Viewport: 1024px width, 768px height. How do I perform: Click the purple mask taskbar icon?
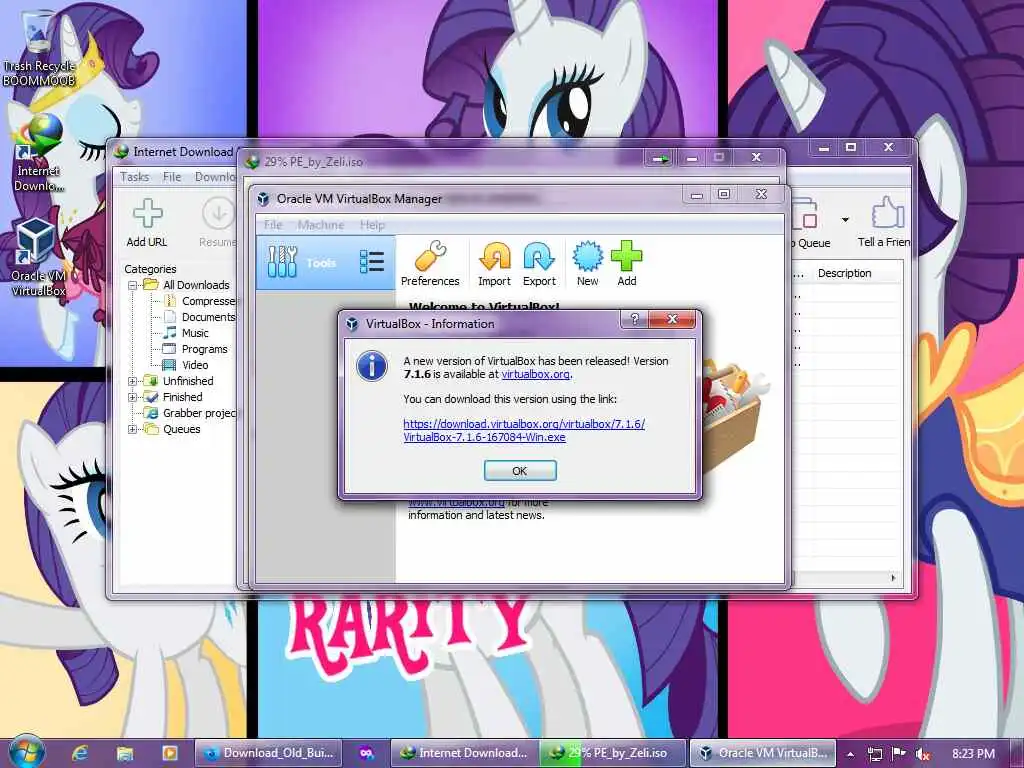point(366,753)
